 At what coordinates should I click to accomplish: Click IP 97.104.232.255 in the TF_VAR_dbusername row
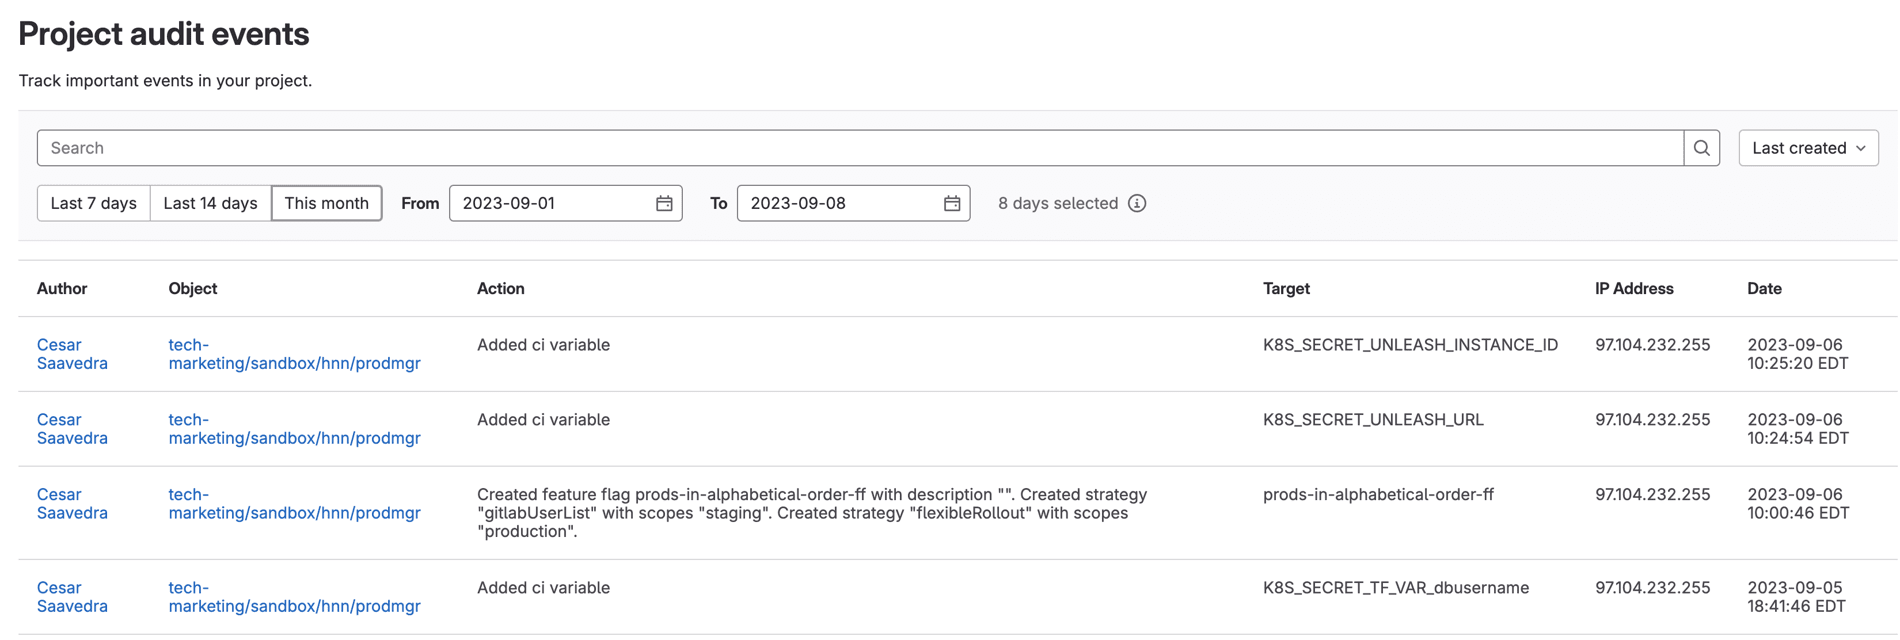click(1652, 588)
